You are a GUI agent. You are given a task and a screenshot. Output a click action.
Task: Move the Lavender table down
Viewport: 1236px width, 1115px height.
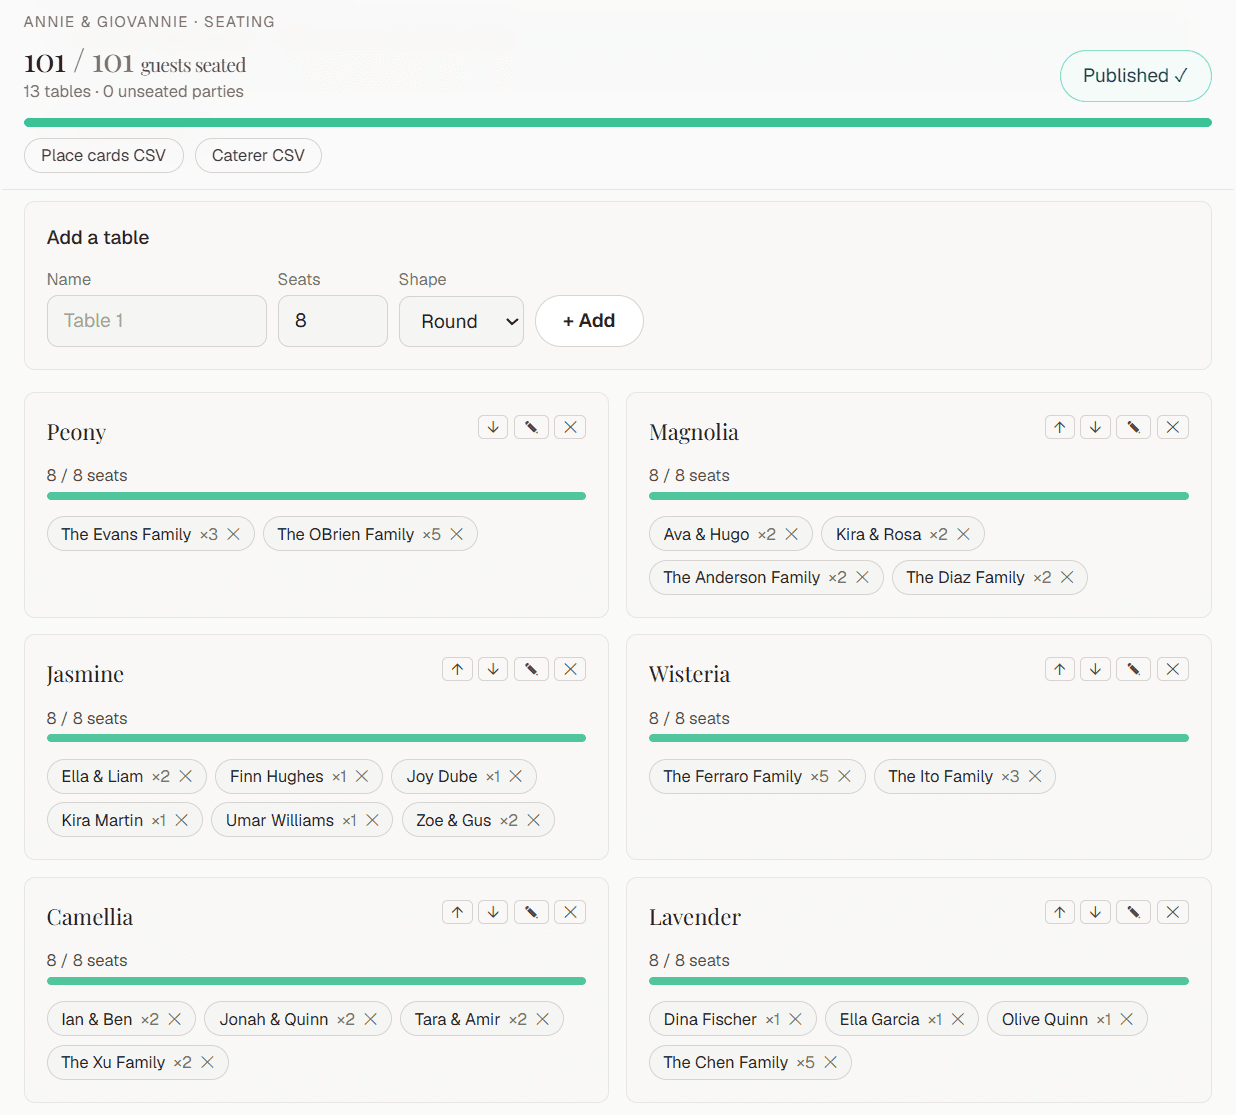point(1095,912)
